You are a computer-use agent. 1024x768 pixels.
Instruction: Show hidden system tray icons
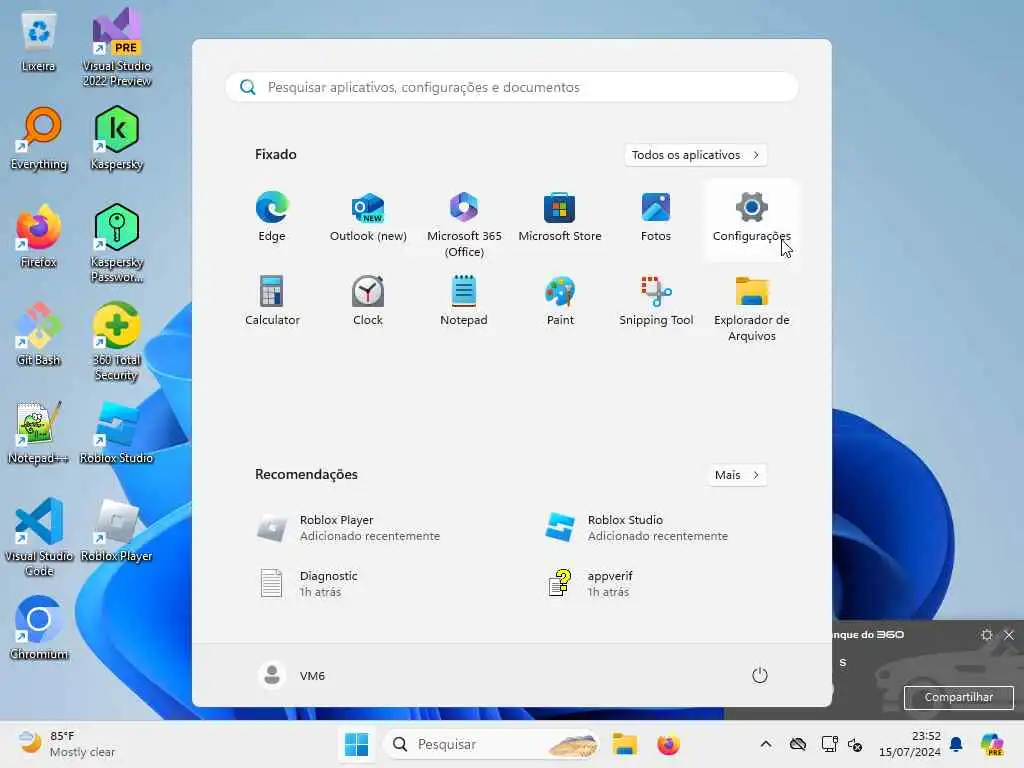765,744
